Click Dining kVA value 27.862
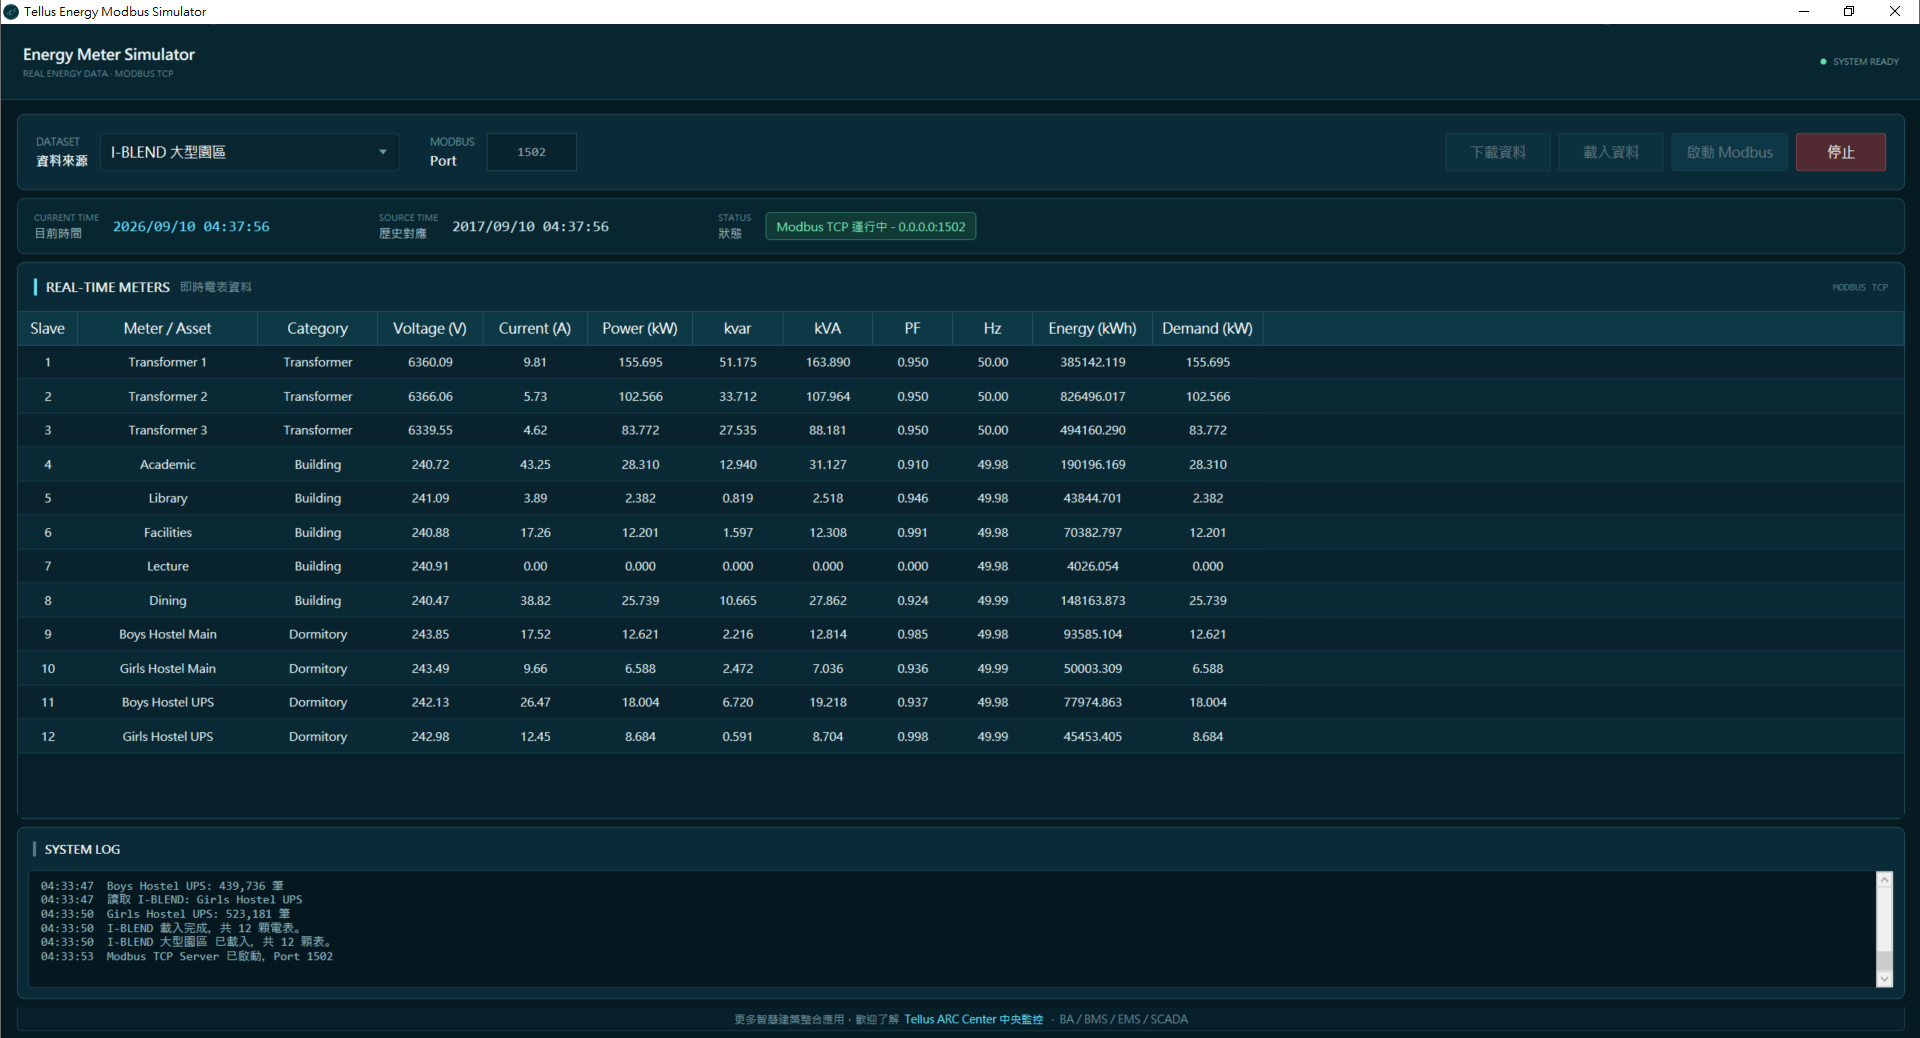Image resolution: width=1920 pixels, height=1038 pixels. 828,600
